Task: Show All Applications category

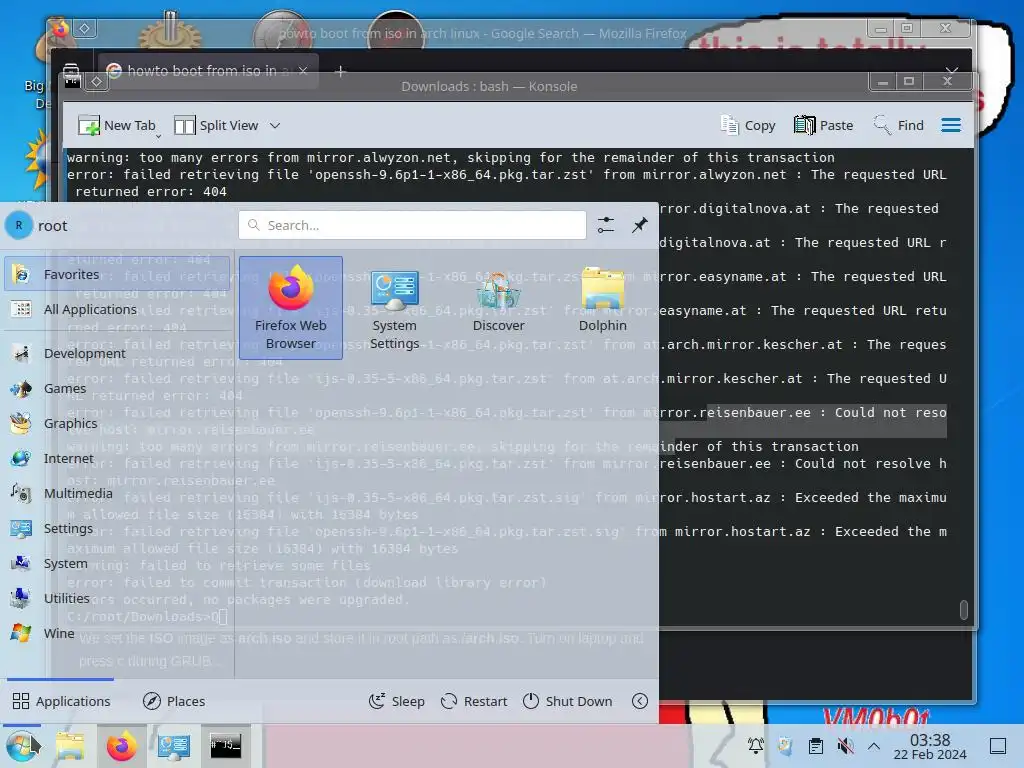Action: tap(116, 309)
